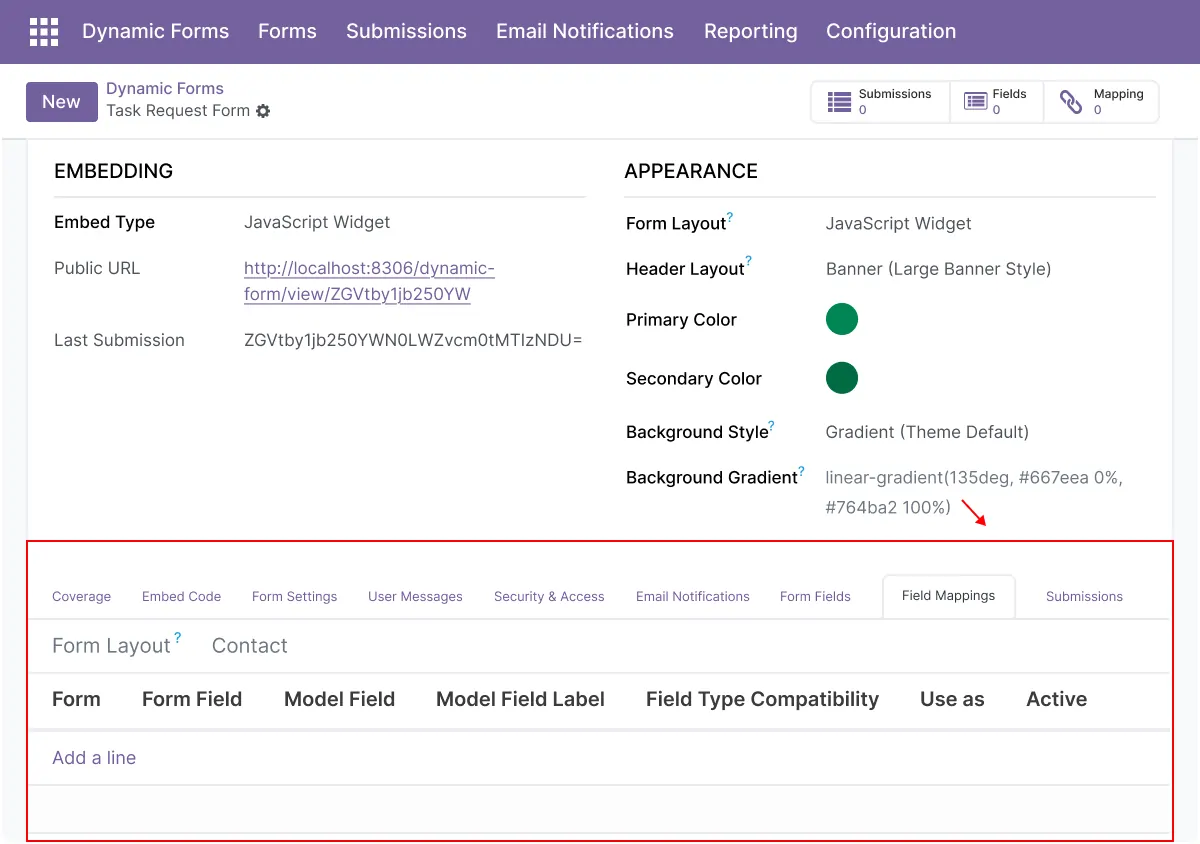Screen dimensions: 1200x844
Task: Click the linear-gradient Background Gradient field
Action: 974,492
